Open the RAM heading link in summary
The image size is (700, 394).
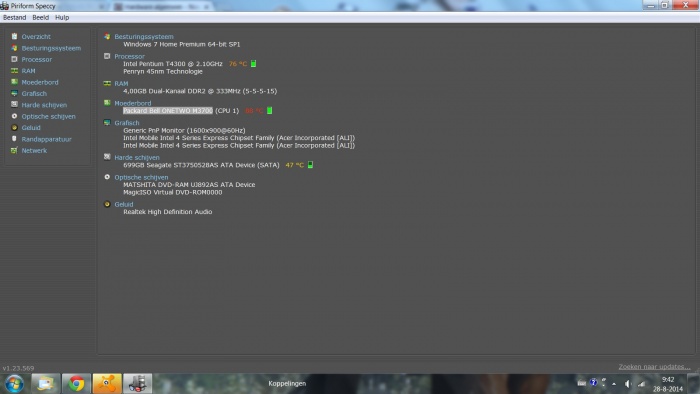click(x=121, y=83)
